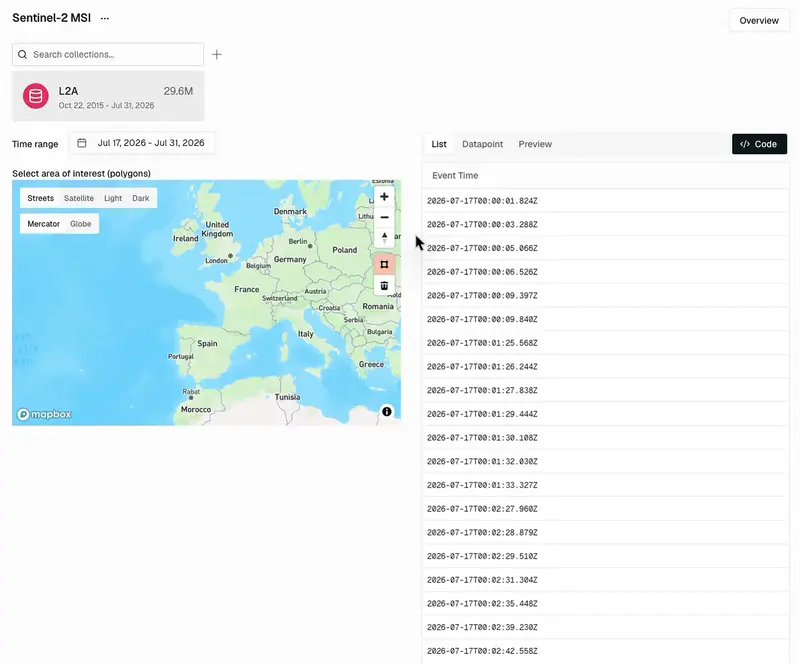
Task: Switch map style to Light
Action: click(113, 198)
